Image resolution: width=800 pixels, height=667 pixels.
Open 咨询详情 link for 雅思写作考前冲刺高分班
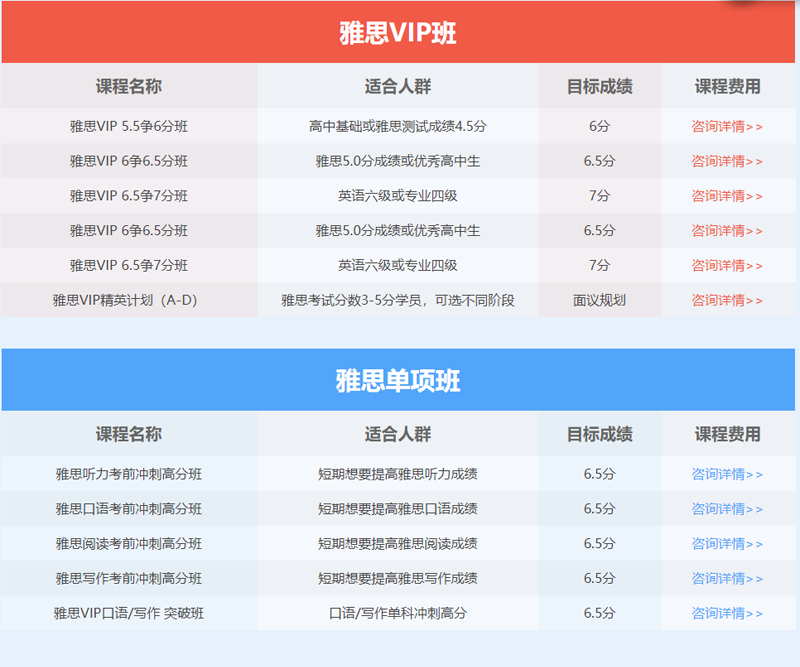coord(727,578)
